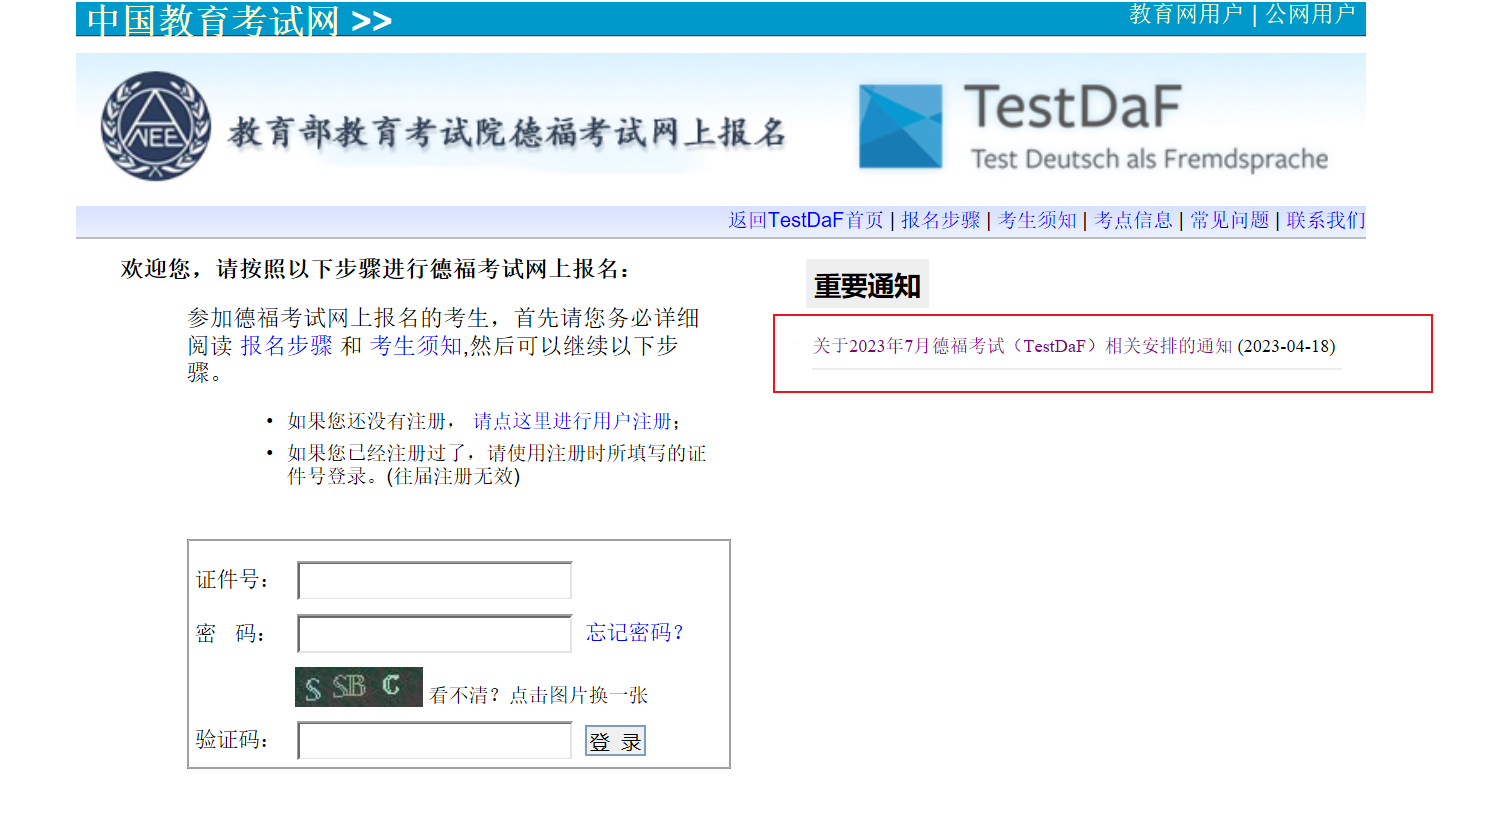This screenshot has width=1498, height=824.
Task: Open 常见问题 navigation item
Action: point(1230,220)
